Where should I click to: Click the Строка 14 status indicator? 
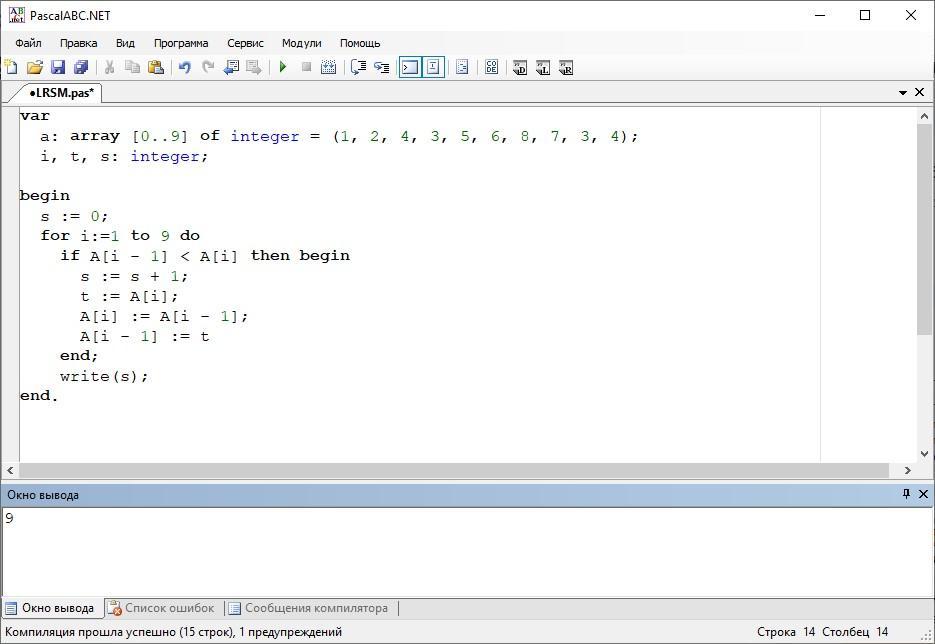pos(786,631)
